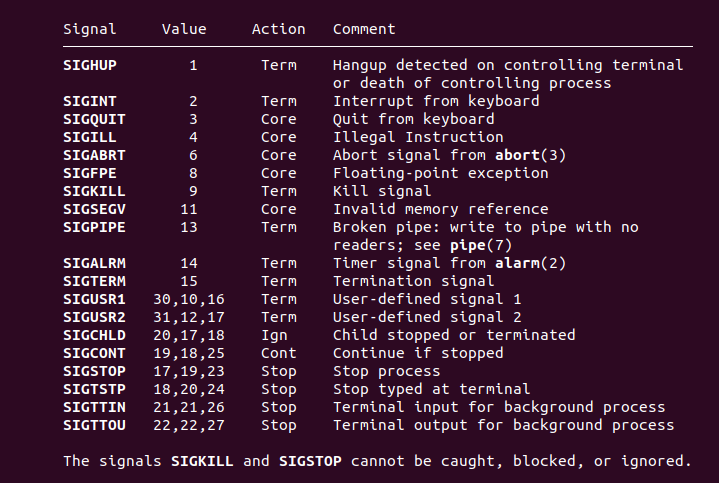
Task: Click the Ign action for SIGCHLD
Action: (274, 335)
